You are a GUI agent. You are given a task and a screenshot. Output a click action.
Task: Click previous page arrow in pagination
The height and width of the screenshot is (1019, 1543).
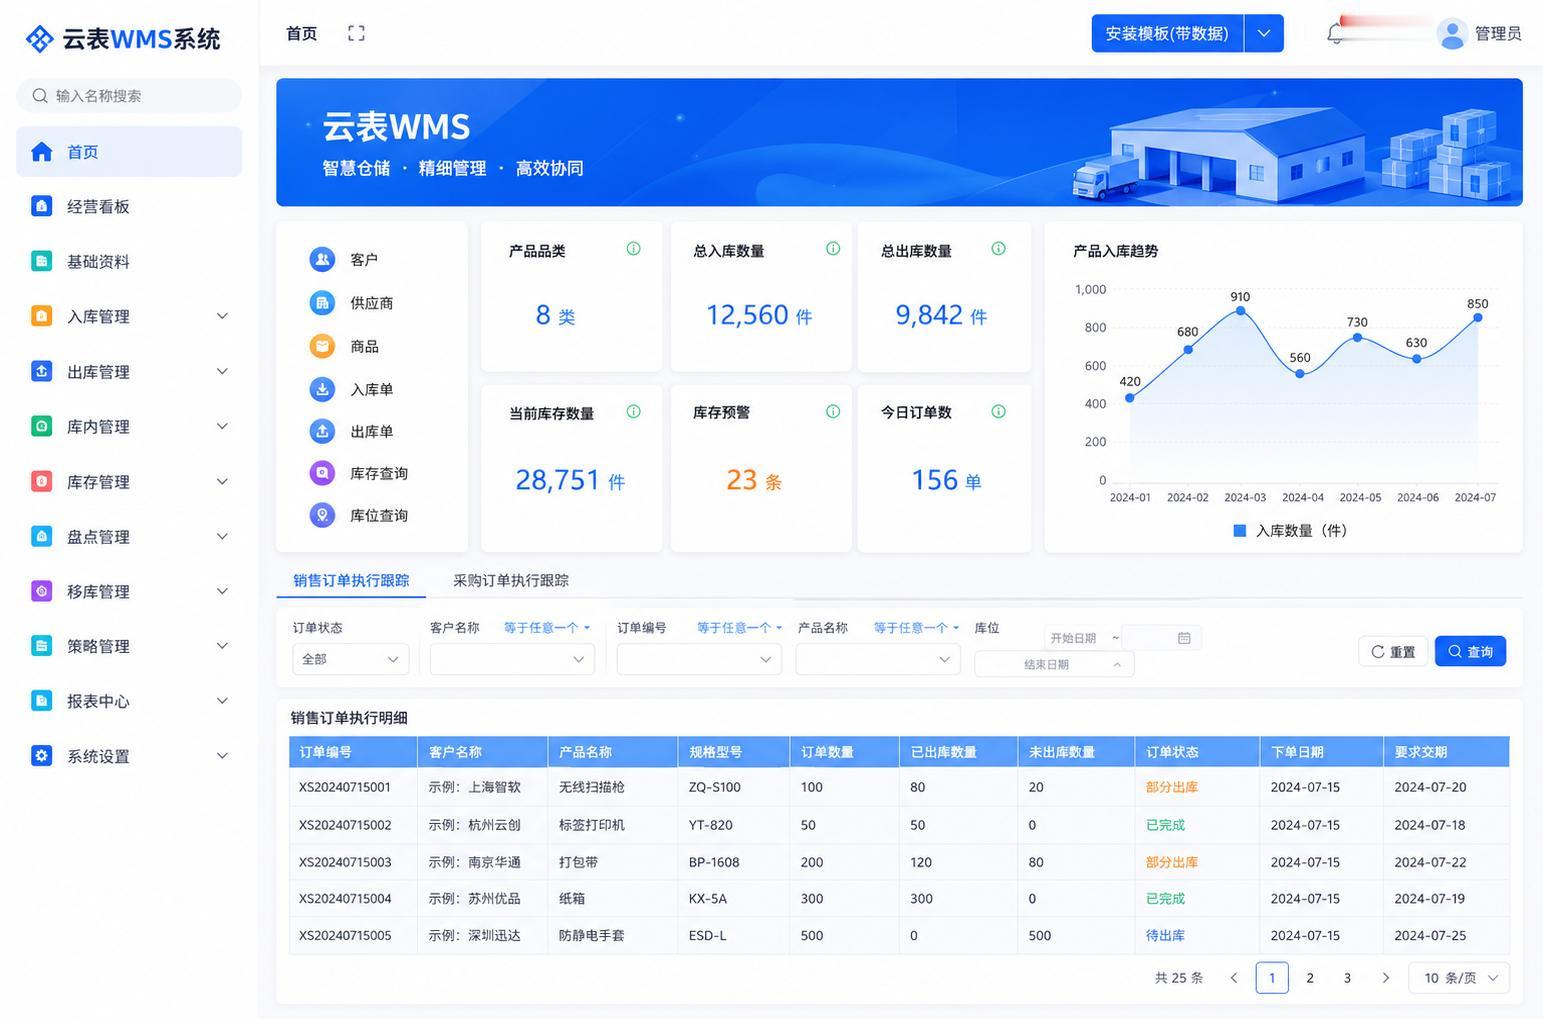(x=1234, y=978)
